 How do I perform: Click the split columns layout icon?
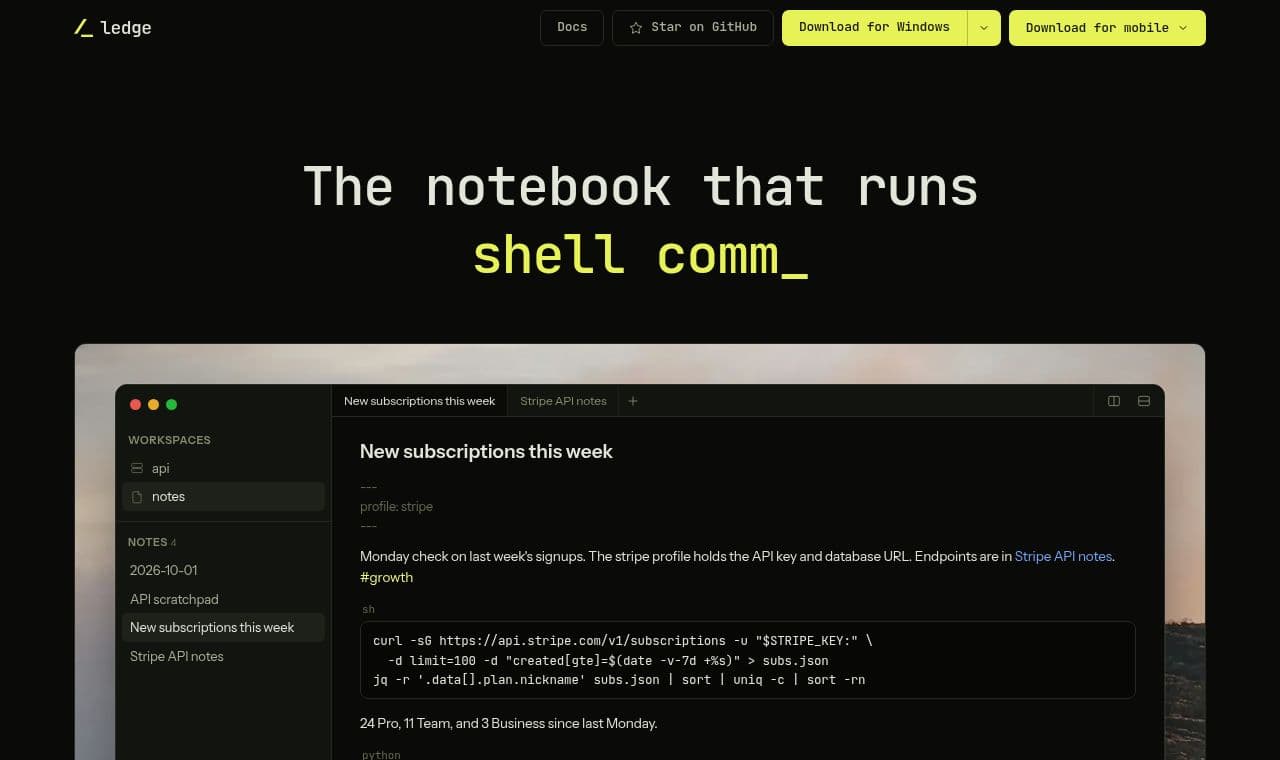click(x=1114, y=401)
